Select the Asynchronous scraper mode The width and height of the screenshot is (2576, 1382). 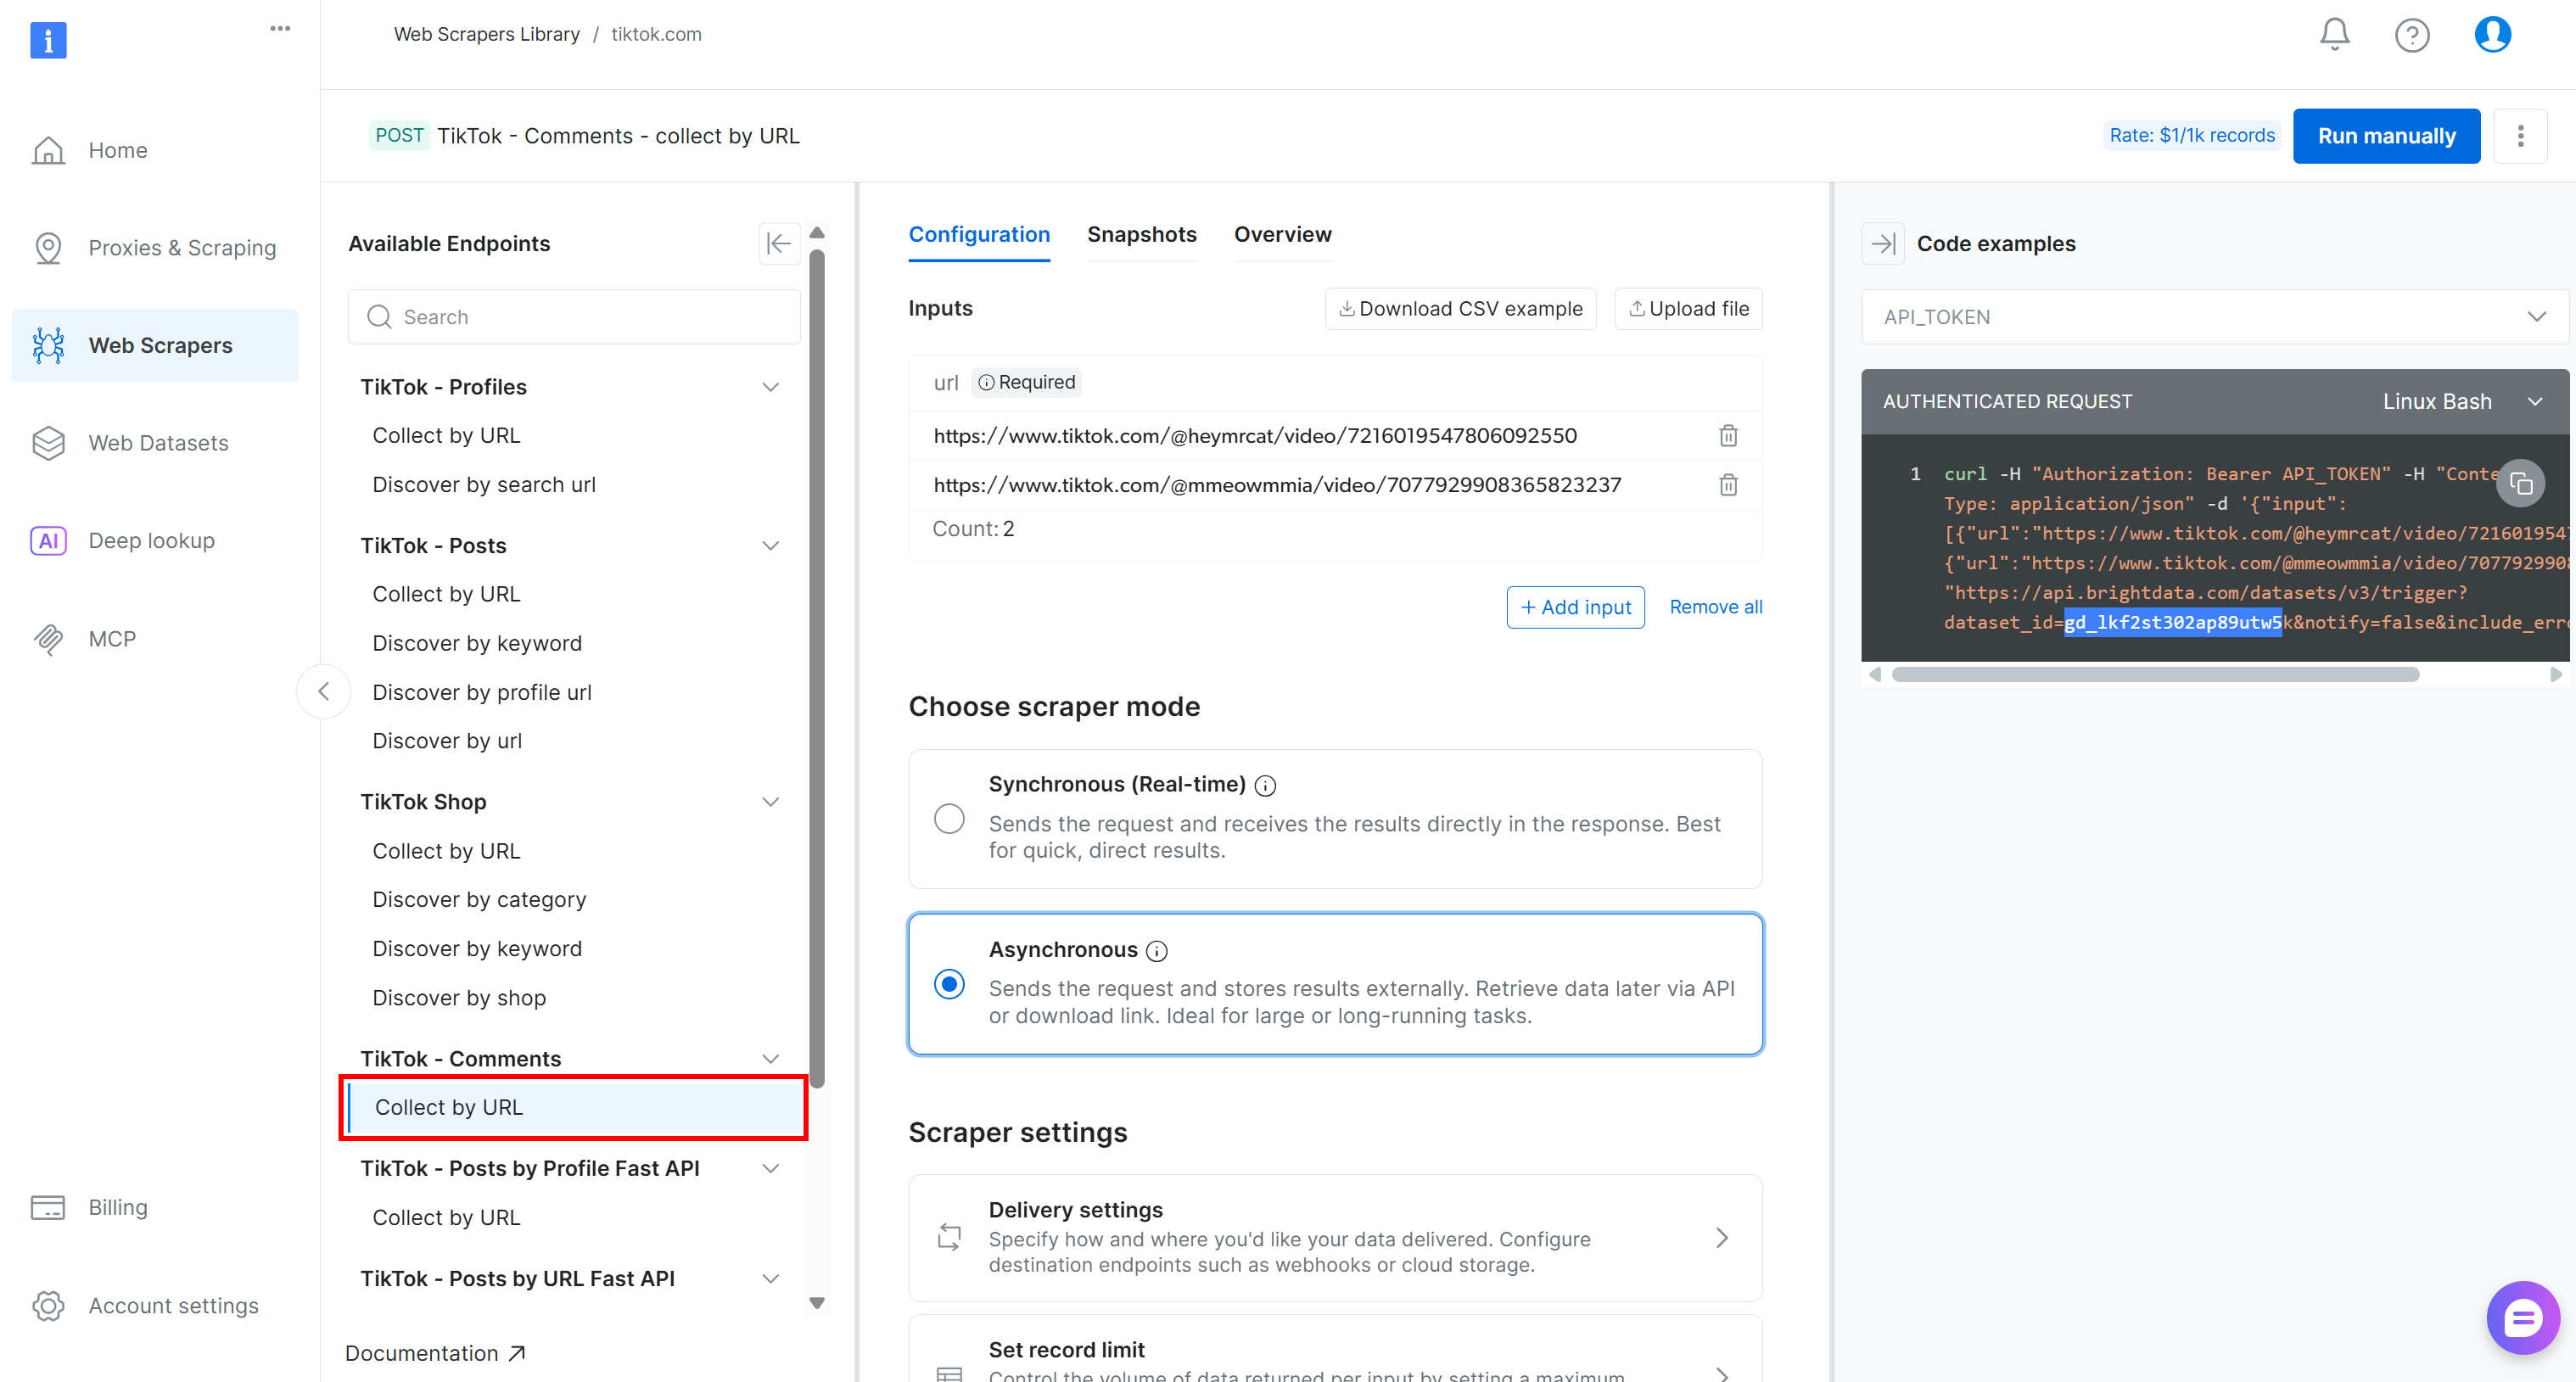click(948, 984)
